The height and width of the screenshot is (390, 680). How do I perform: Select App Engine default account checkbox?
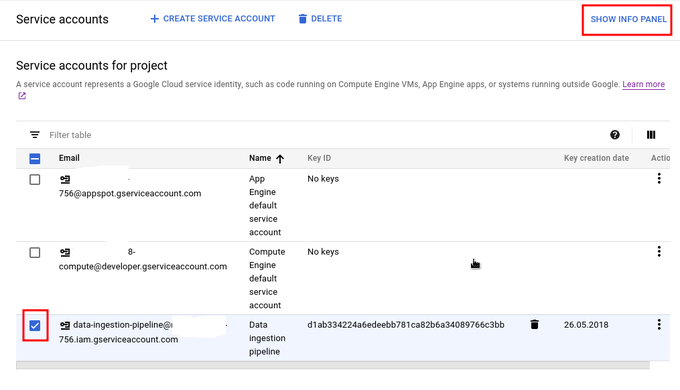pyautogui.click(x=35, y=180)
